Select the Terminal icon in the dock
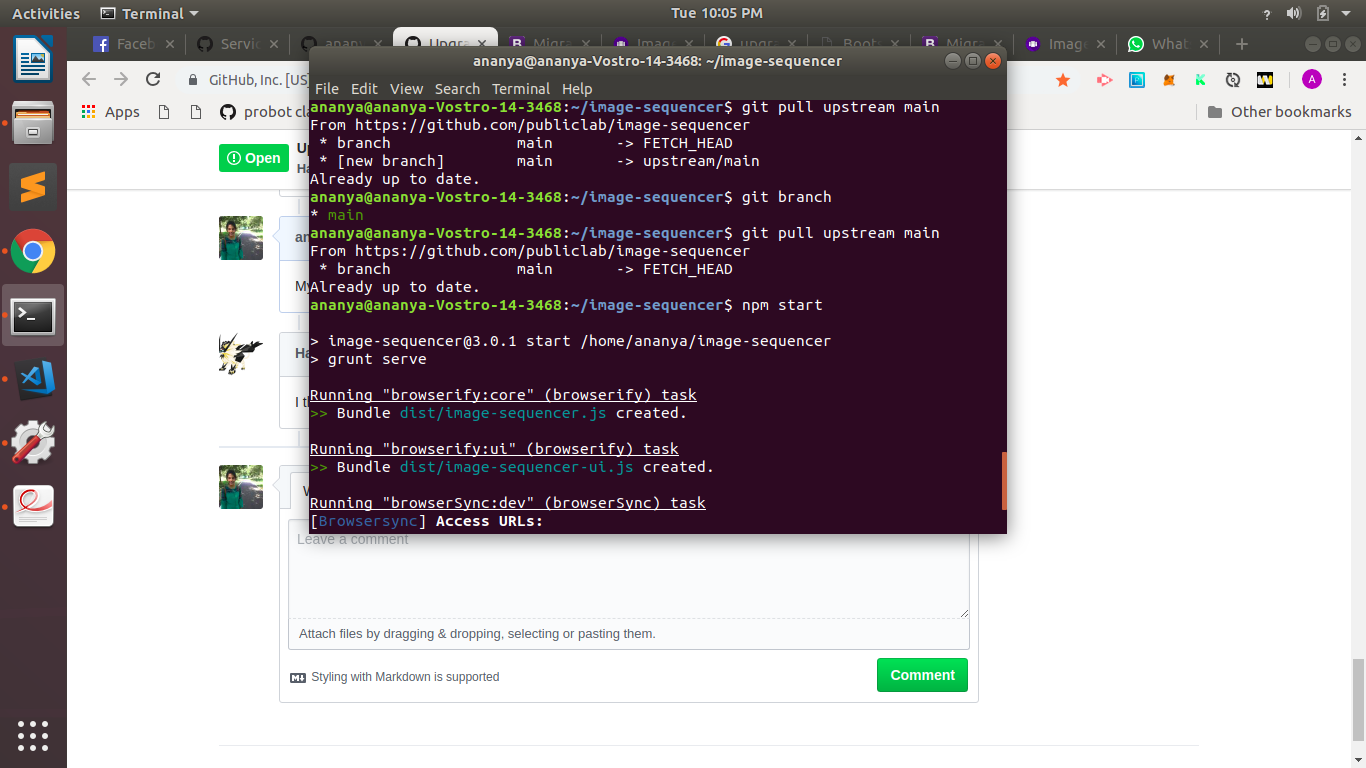Screen dimensions: 1366x768 click(33, 316)
